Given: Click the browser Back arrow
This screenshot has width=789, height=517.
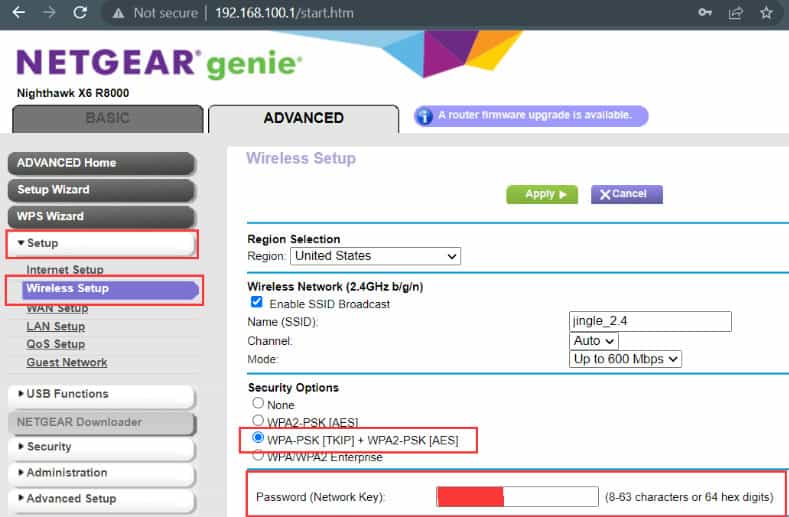Looking at the screenshot, I should (19, 12).
